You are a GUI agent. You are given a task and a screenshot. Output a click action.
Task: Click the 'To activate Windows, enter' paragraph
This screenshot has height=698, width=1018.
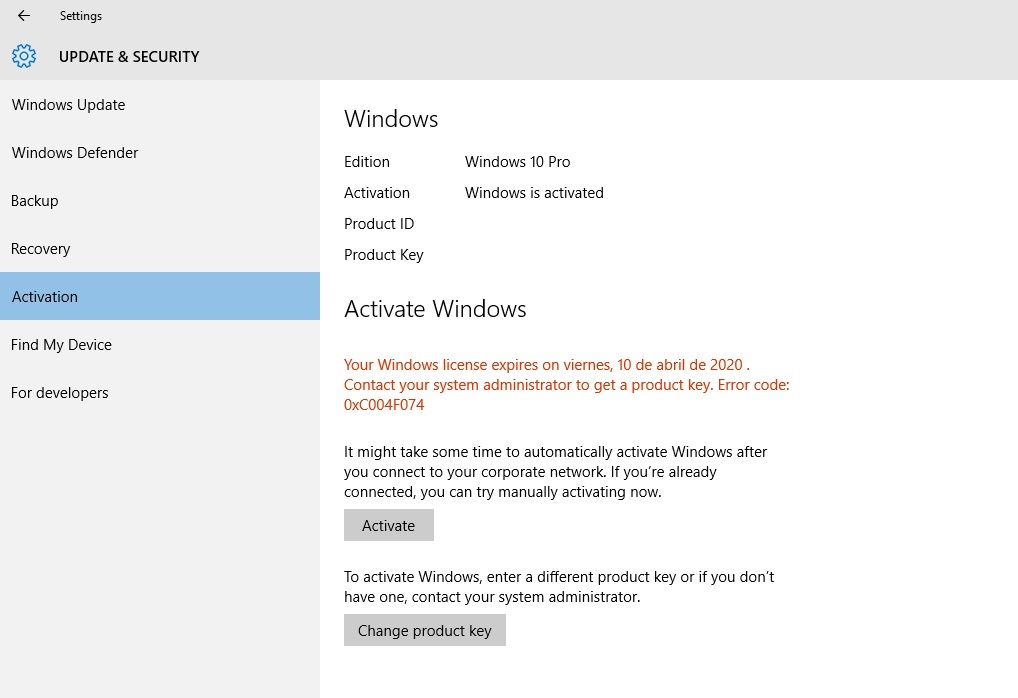click(559, 587)
